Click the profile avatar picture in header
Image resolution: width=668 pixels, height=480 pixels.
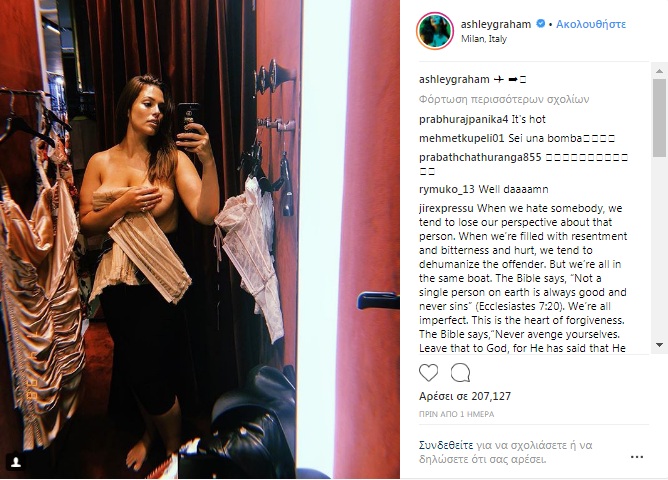(435, 31)
